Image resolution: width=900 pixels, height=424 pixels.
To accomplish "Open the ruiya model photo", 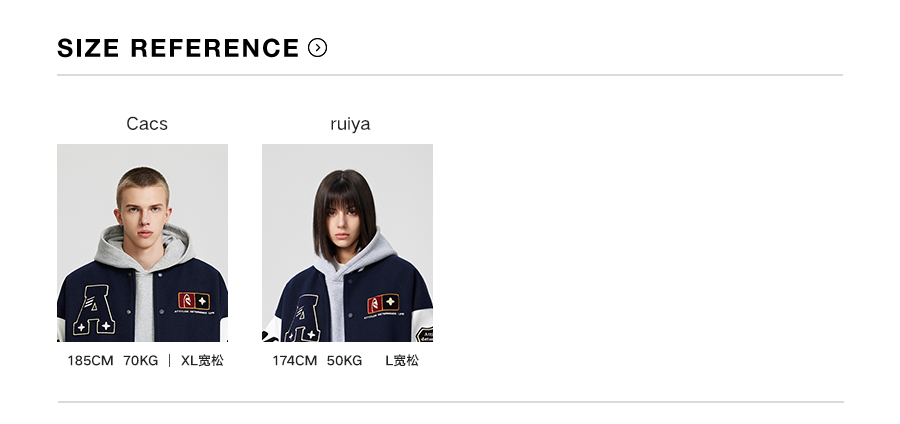I will click(x=347, y=243).
